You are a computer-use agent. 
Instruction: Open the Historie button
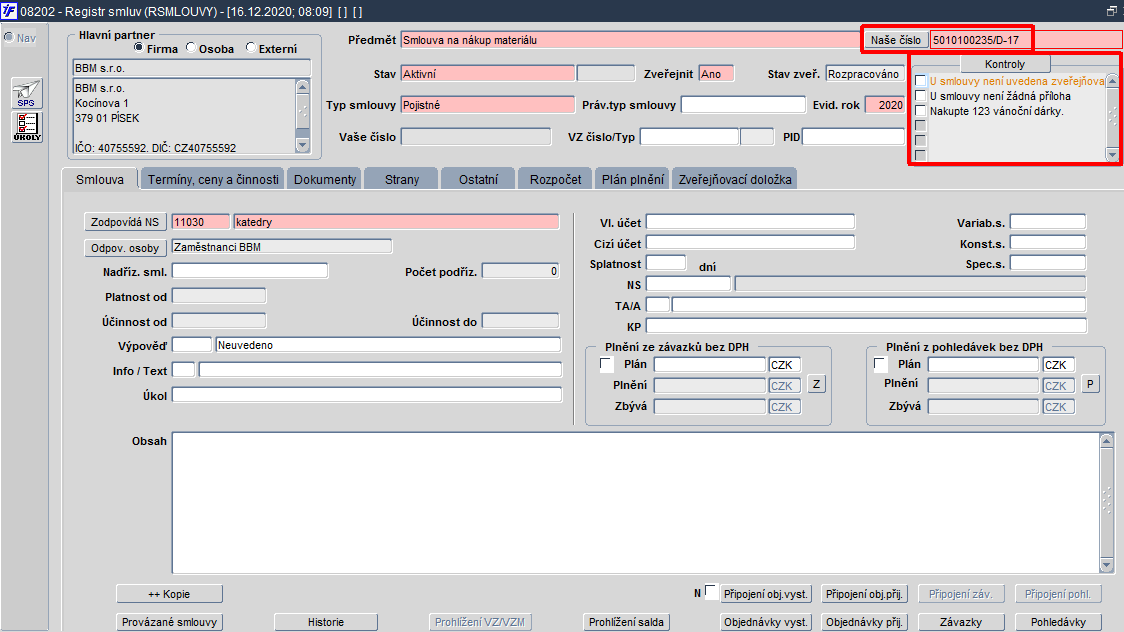(x=326, y=622)
